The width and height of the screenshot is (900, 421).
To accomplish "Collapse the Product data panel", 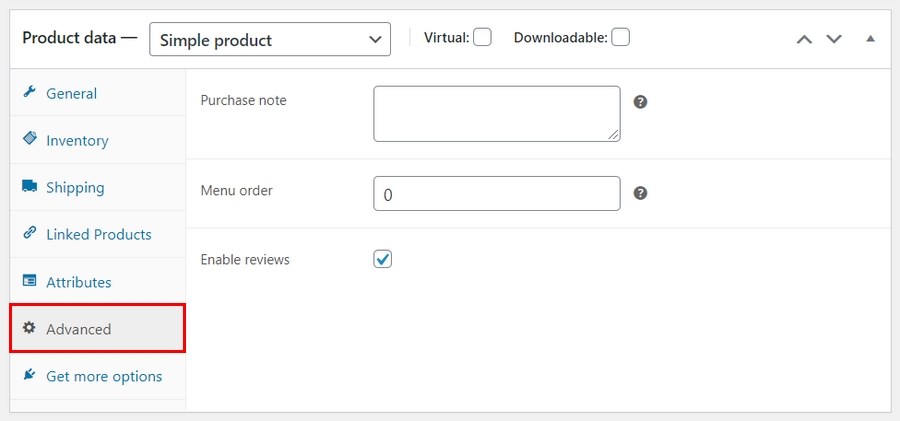I will pyautogui.click(x=871, y=39).
